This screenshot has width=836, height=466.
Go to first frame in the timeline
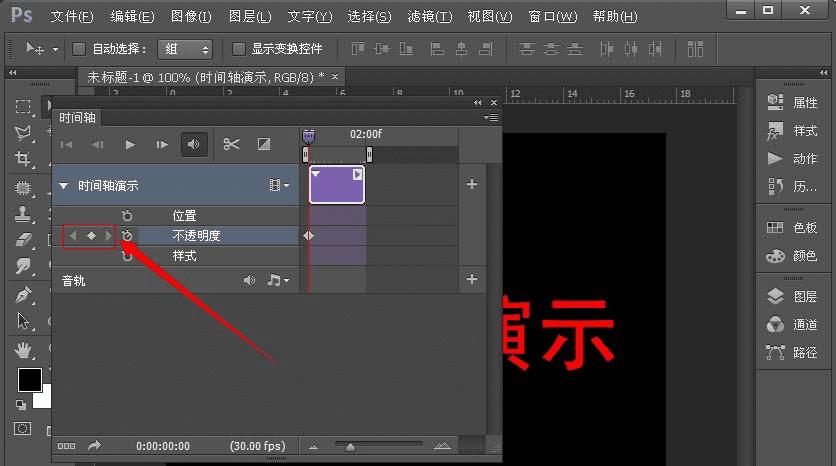[67, 144]
